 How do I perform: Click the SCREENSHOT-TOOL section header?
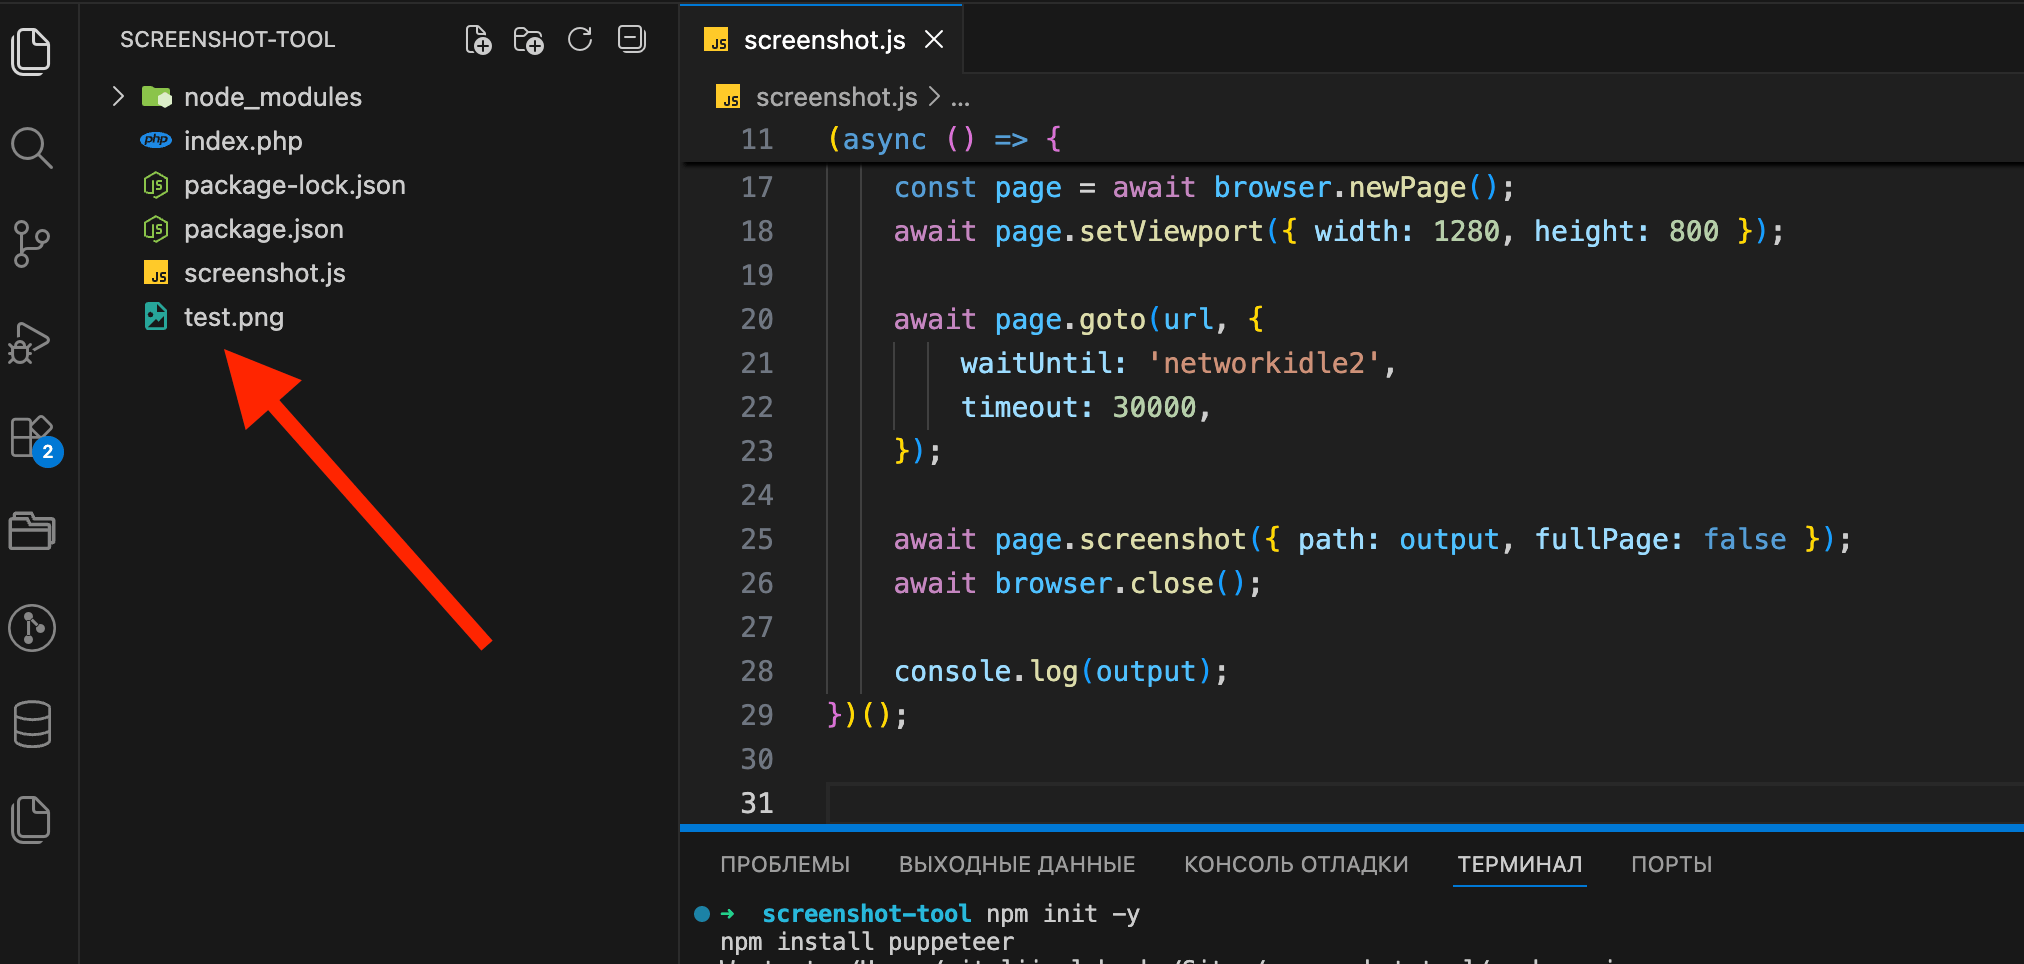pyautogui.click(x=227, y=39)
